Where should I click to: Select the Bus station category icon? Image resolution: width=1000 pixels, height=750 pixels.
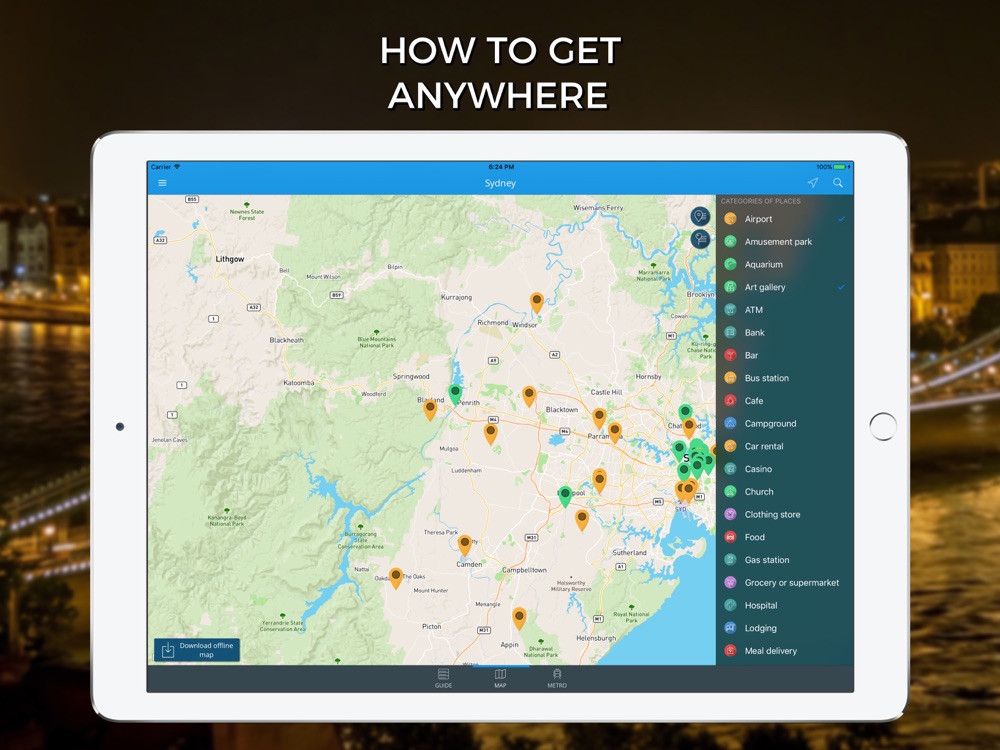(731, 378)
